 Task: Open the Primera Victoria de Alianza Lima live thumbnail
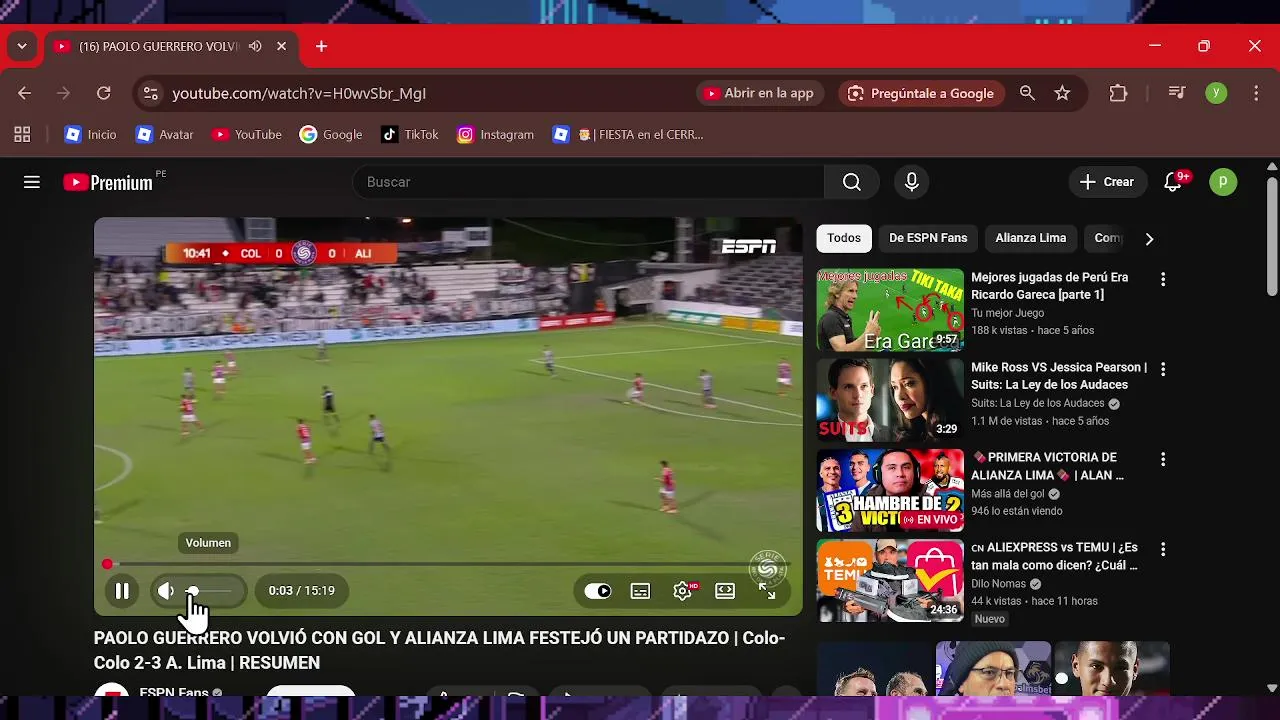click(x=890, y=490)
